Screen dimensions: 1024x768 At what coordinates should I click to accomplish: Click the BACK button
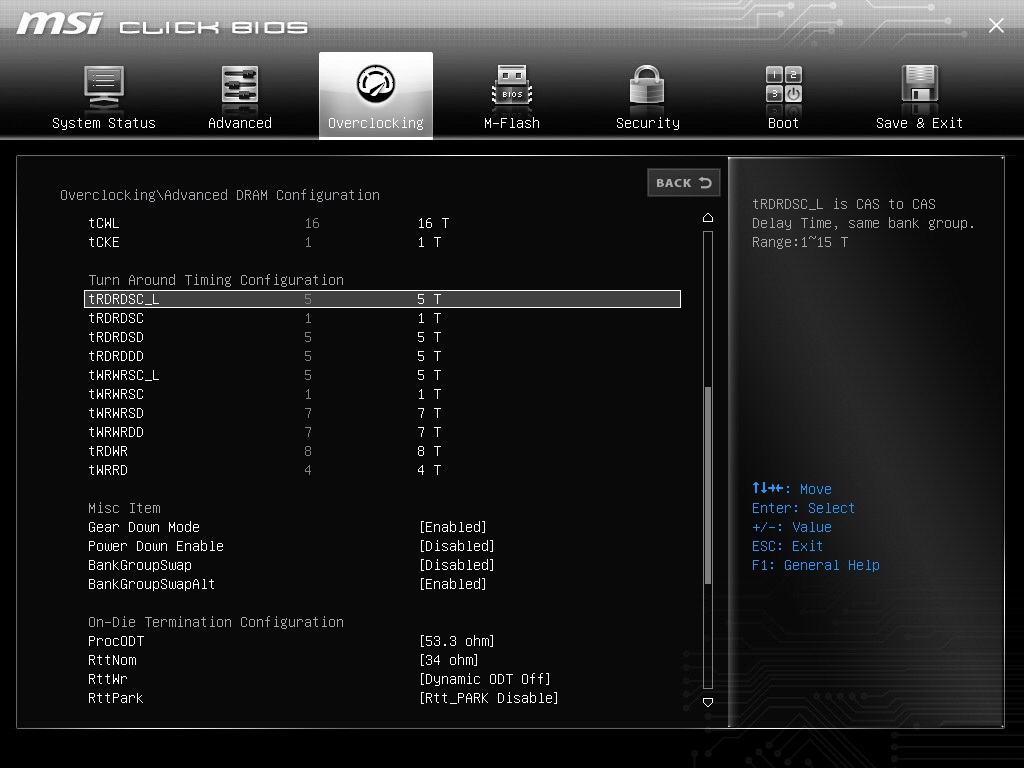pos(684,183)
